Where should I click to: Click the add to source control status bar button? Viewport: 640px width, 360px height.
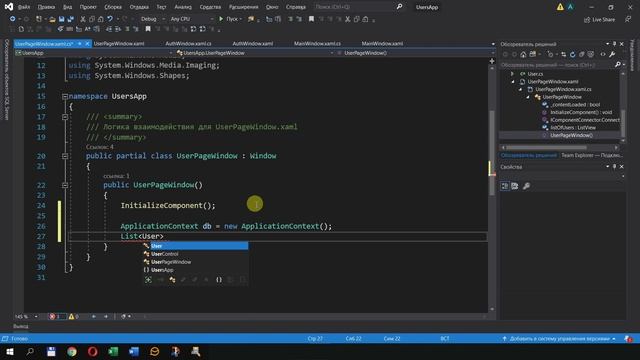[559, 339]
